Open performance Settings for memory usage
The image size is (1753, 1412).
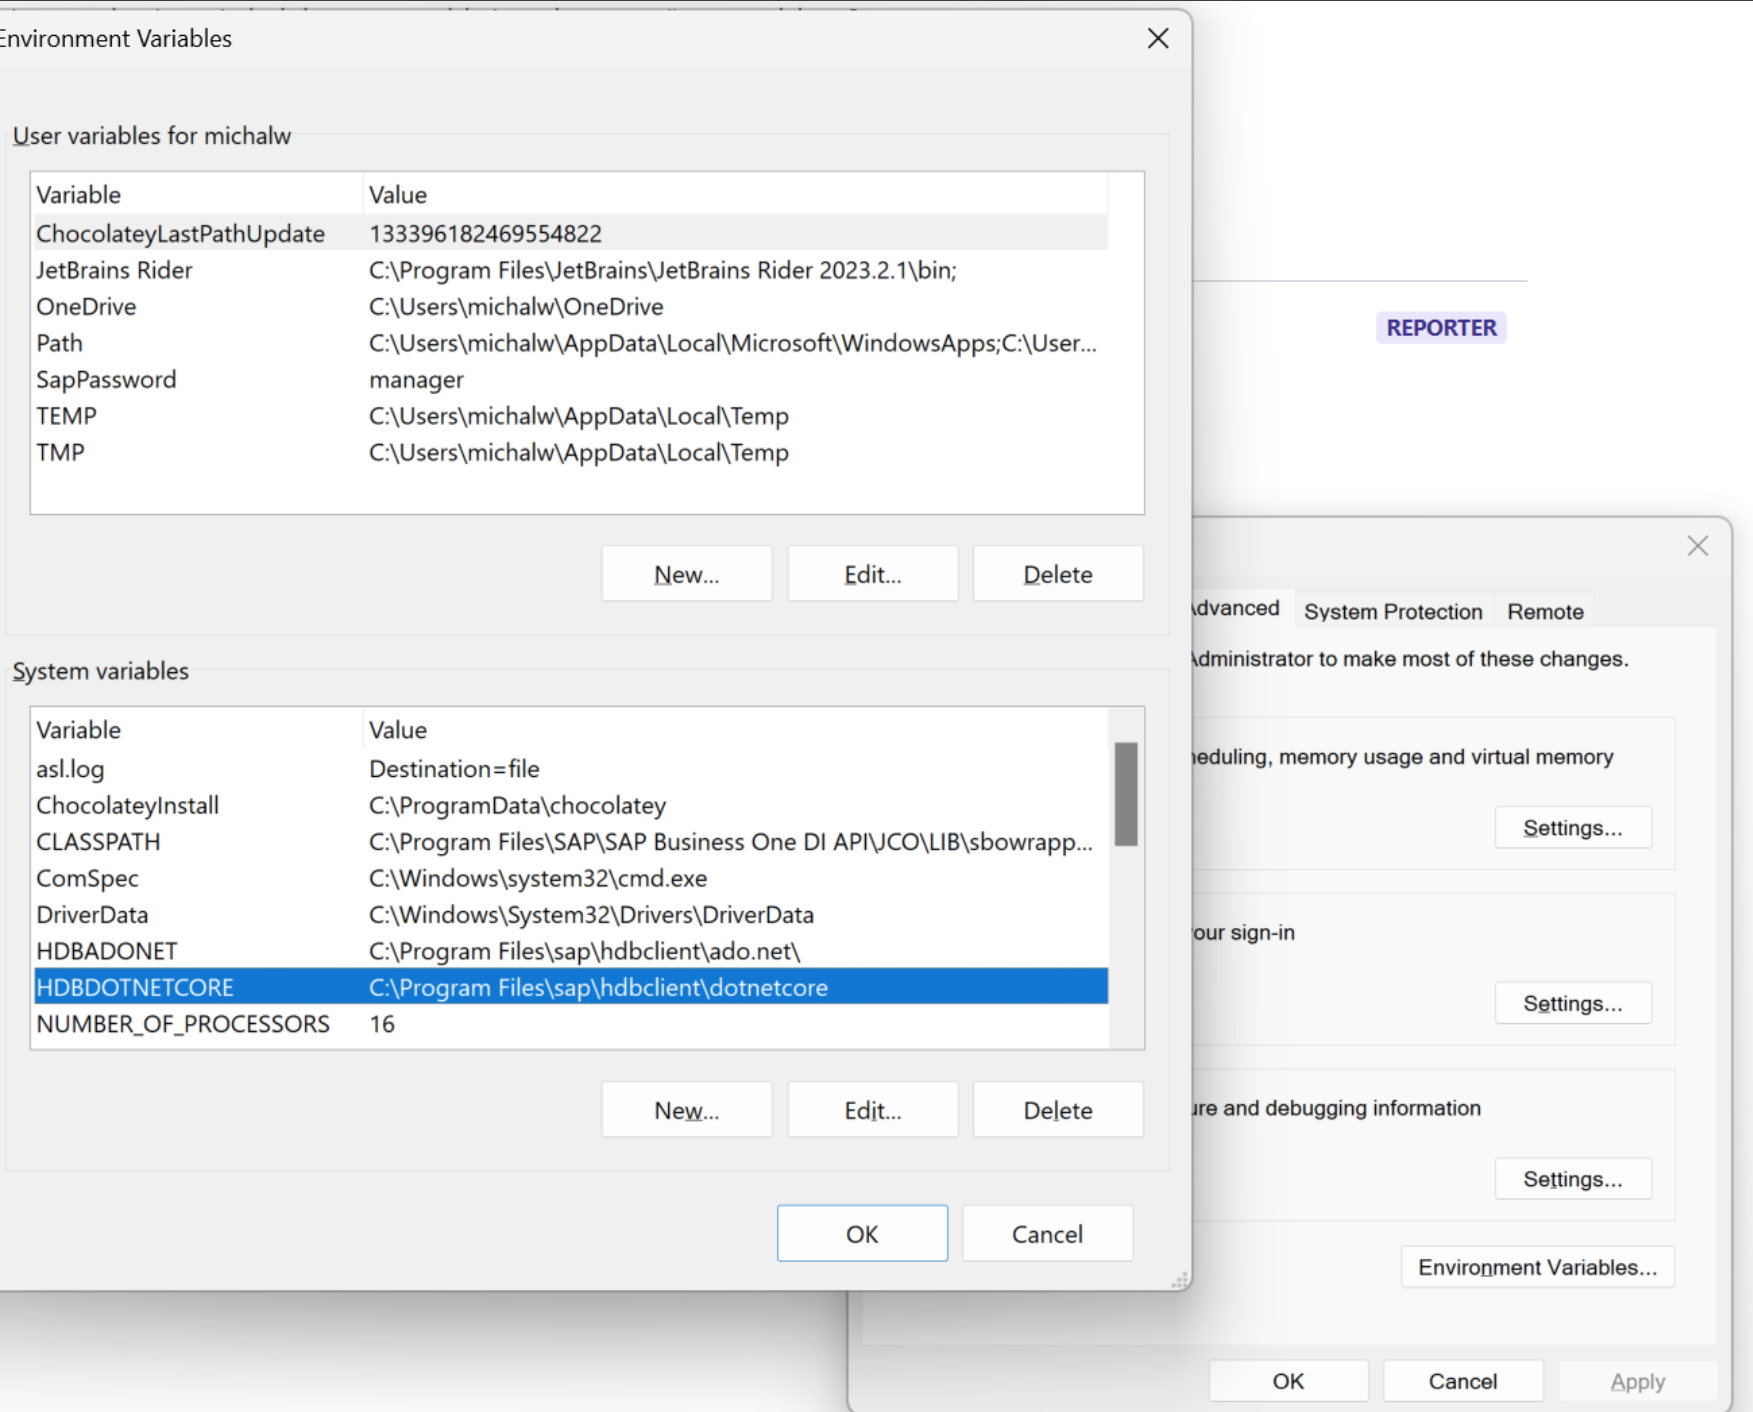tap(1572, 827)
